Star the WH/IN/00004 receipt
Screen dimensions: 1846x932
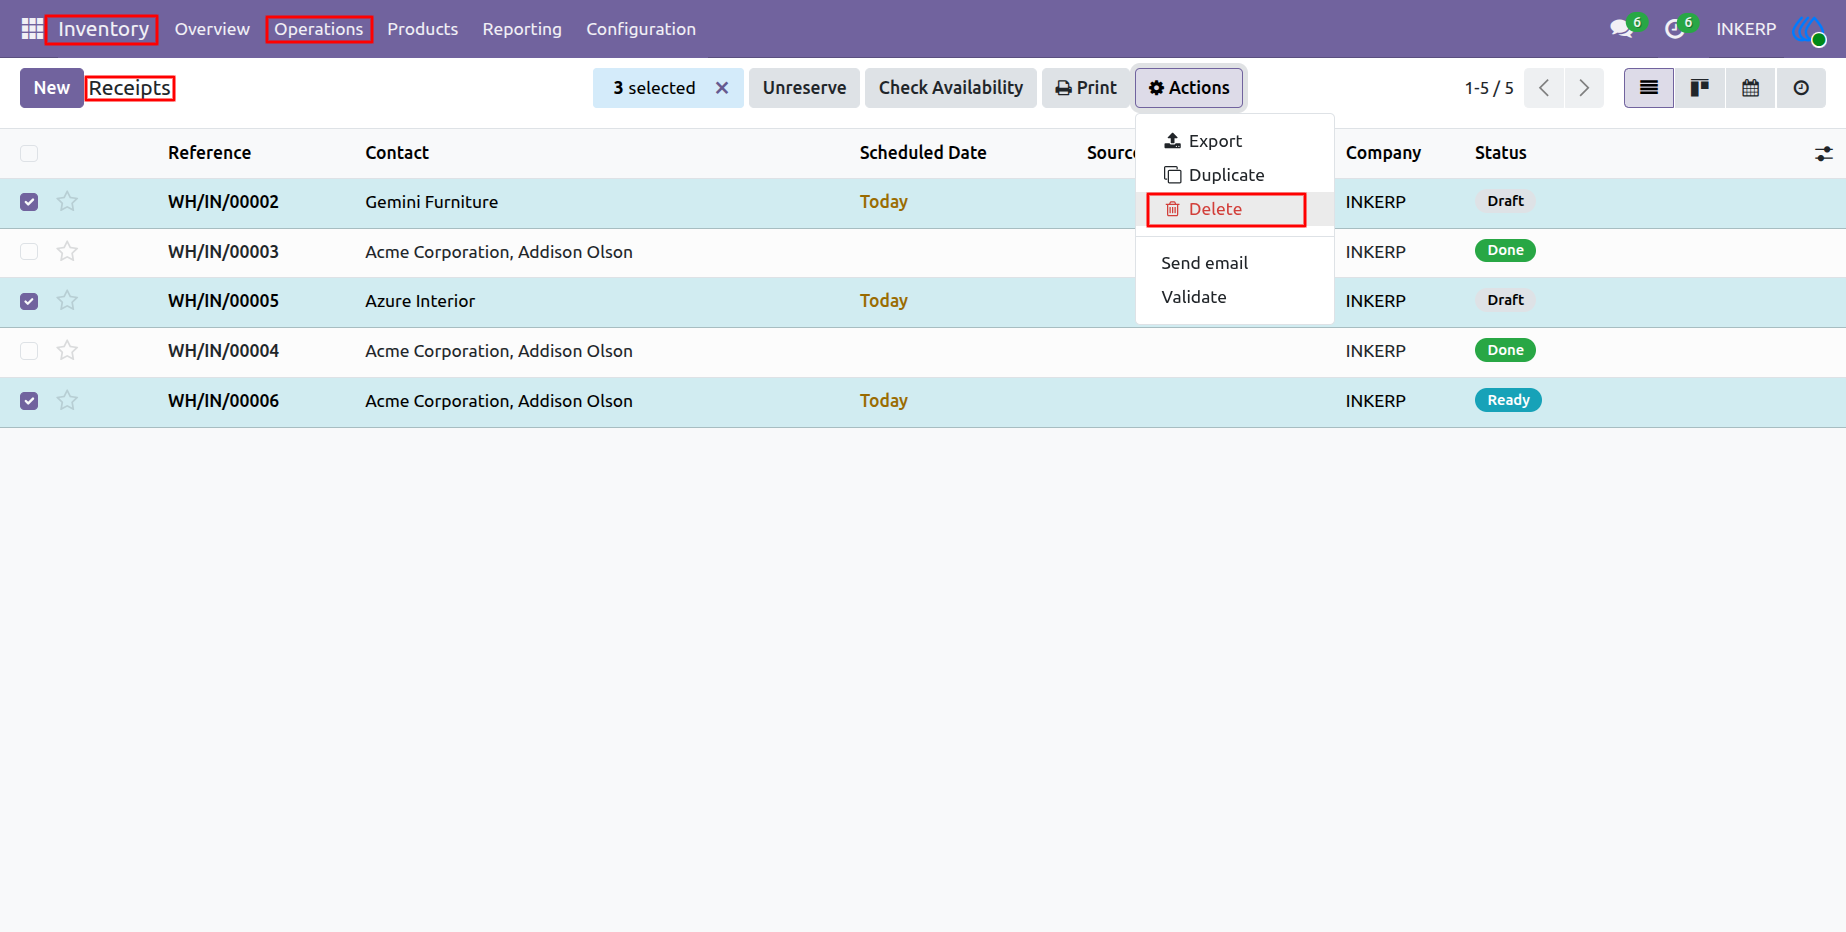click(67, 351)
